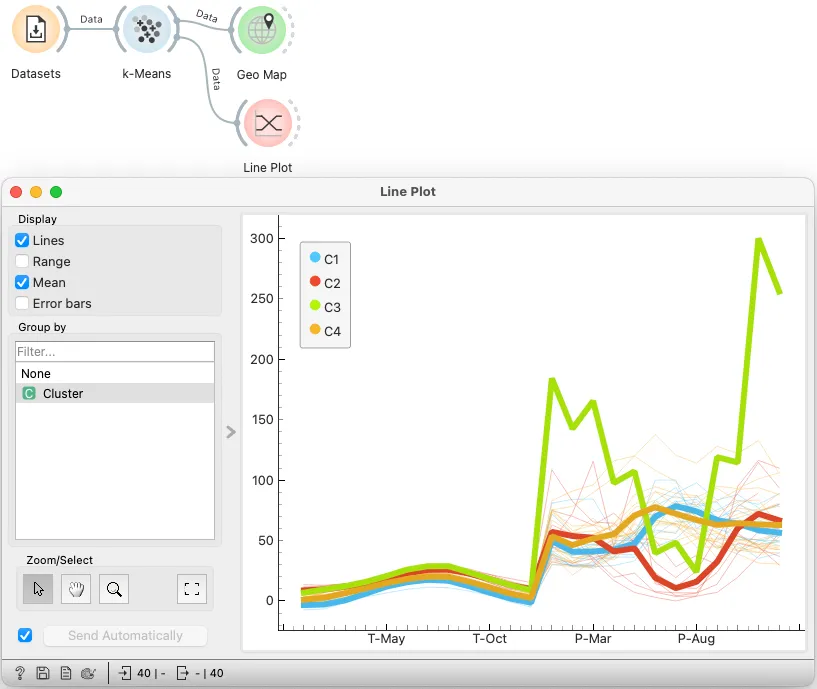Activate the arrow select tool
Screen dimensions: 817x689
(38, 589)
